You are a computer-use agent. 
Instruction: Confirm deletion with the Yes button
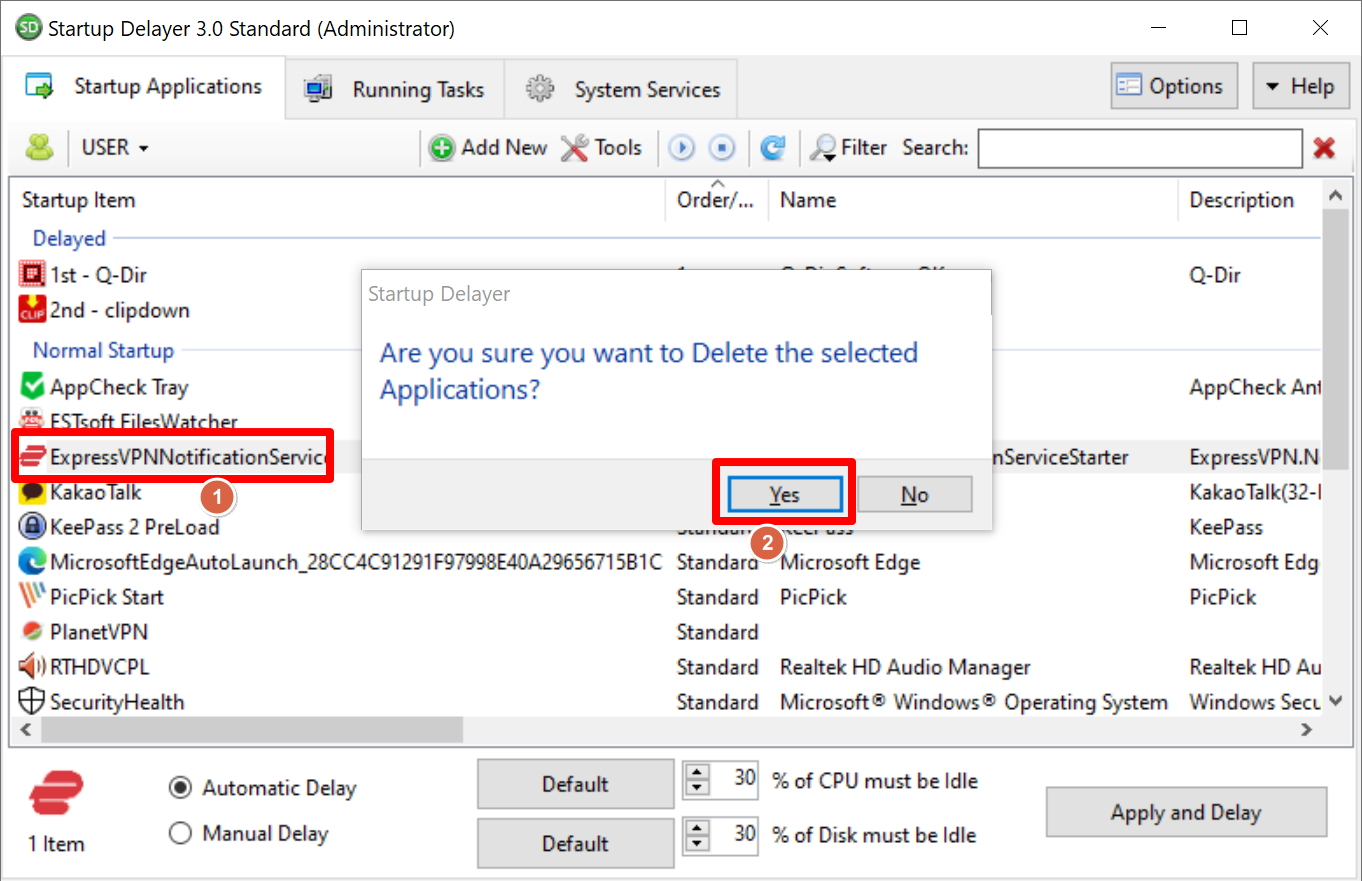point(785,494)
